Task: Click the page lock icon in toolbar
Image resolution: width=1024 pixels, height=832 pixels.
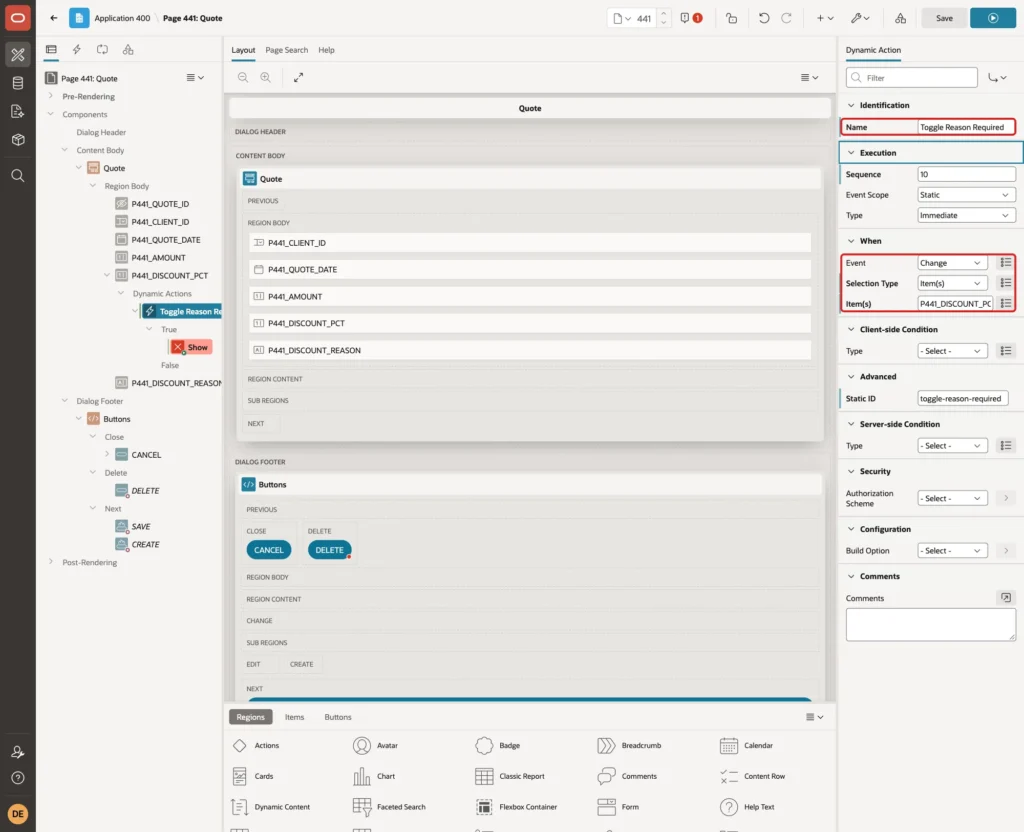Action: tap(731, 18)
